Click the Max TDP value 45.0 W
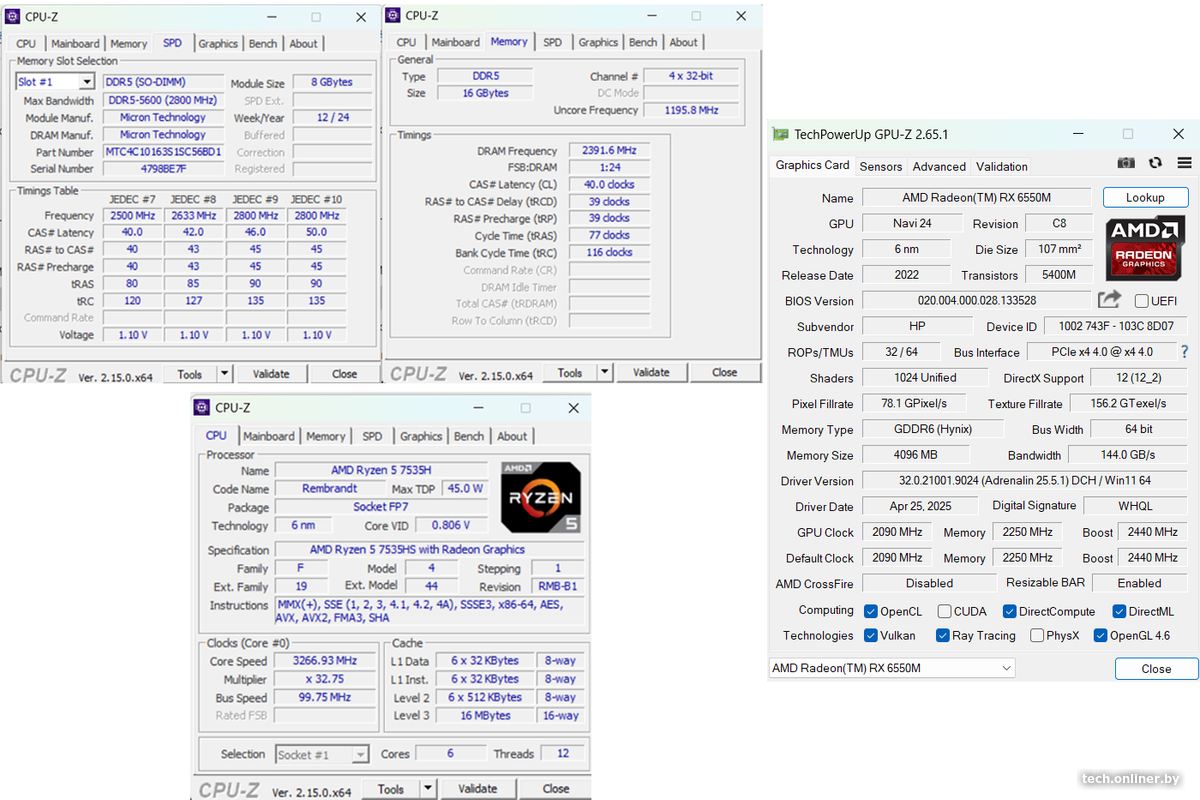The width and height of the screenshot is (1200, 800). tap(465, 489)
